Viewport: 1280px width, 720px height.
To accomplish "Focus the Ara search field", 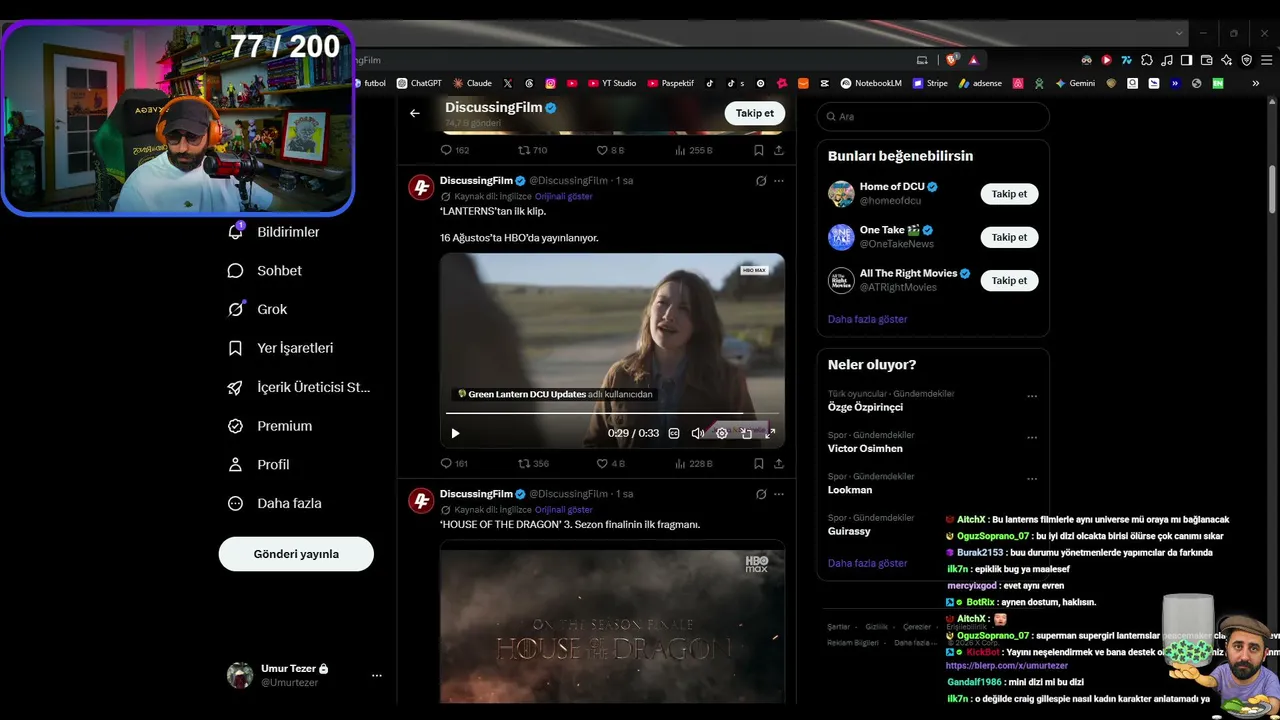I will (x=933, y=116).
